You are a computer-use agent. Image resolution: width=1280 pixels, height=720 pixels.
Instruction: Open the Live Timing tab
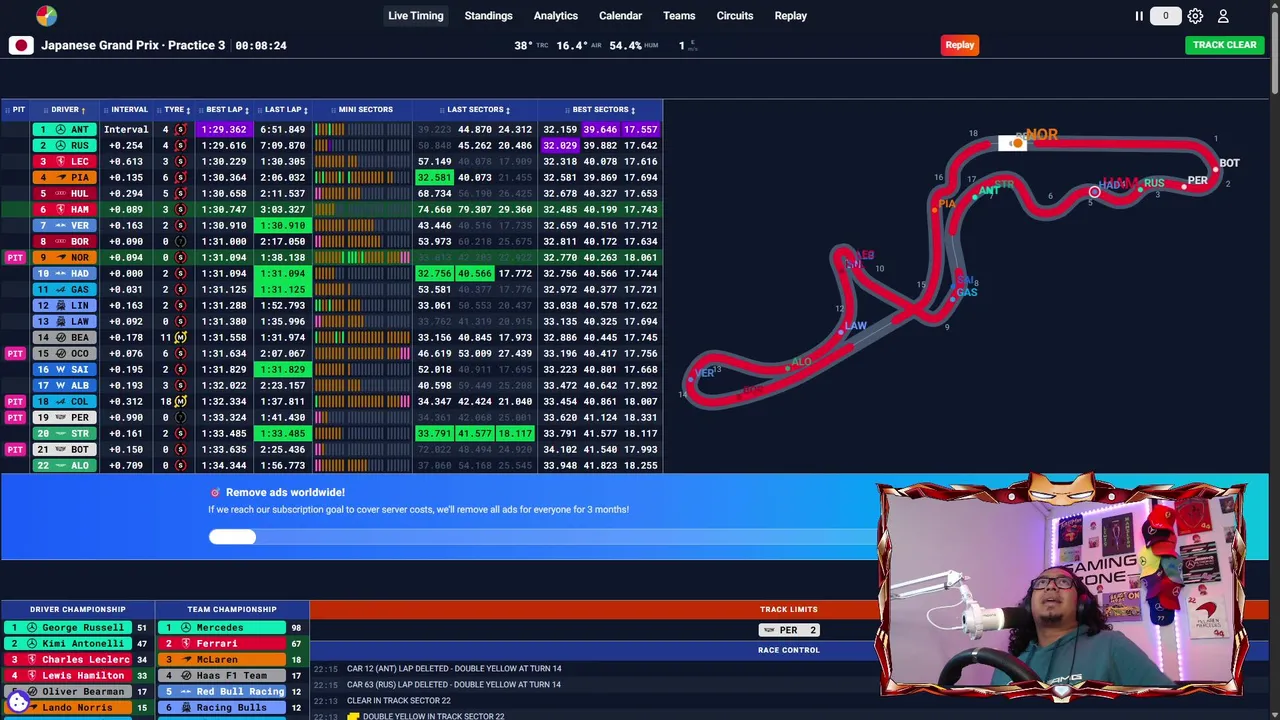(x=415, y=16)
